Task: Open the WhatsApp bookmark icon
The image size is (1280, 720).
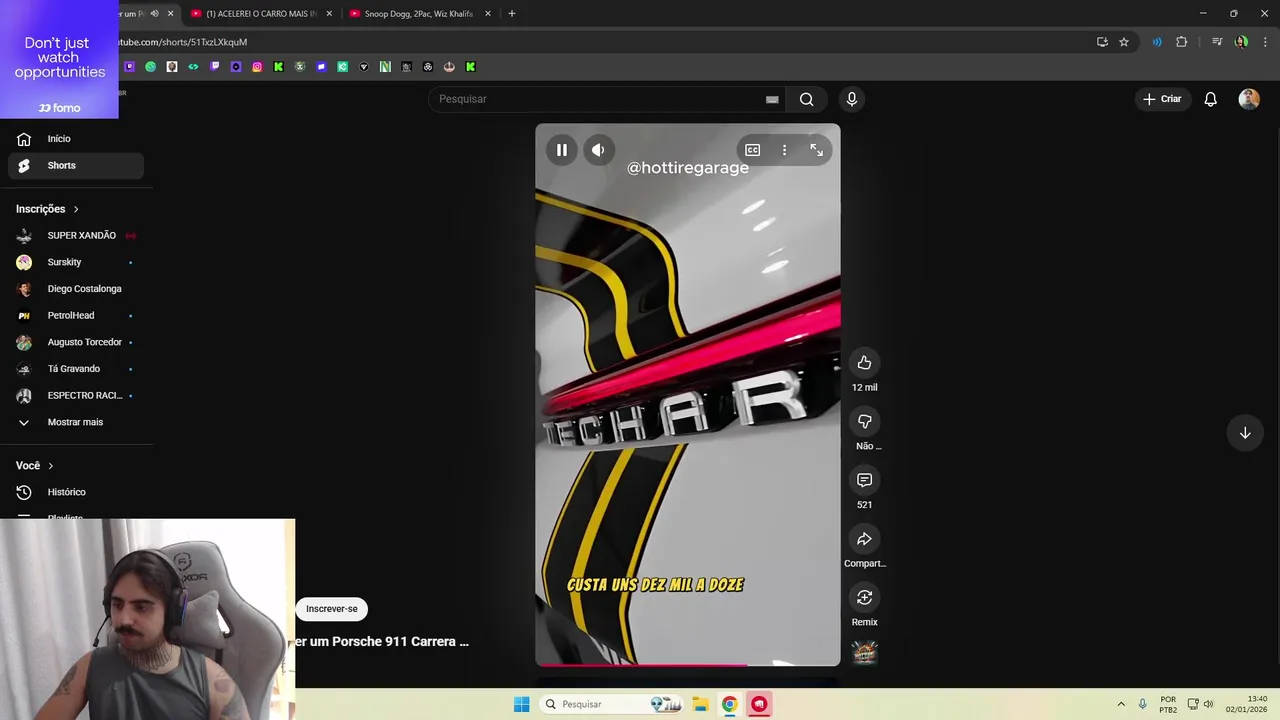Action: (150, 67)
